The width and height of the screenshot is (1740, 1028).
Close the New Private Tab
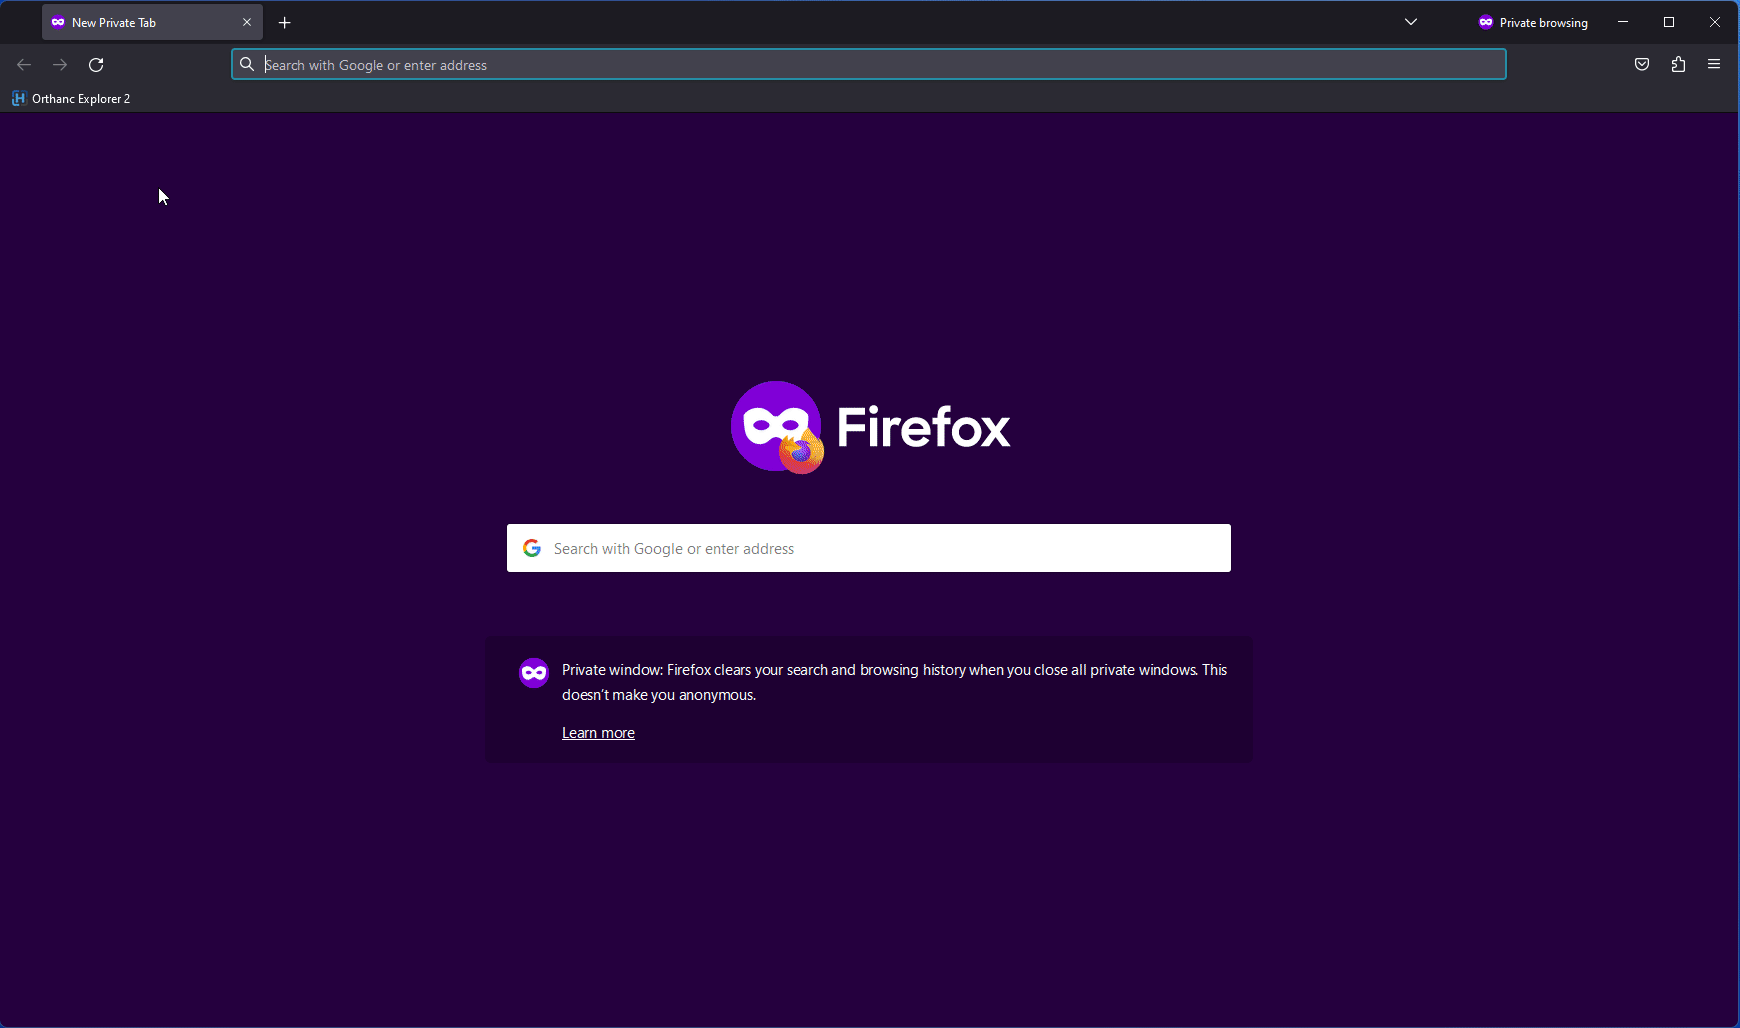[x=247, y=22]
